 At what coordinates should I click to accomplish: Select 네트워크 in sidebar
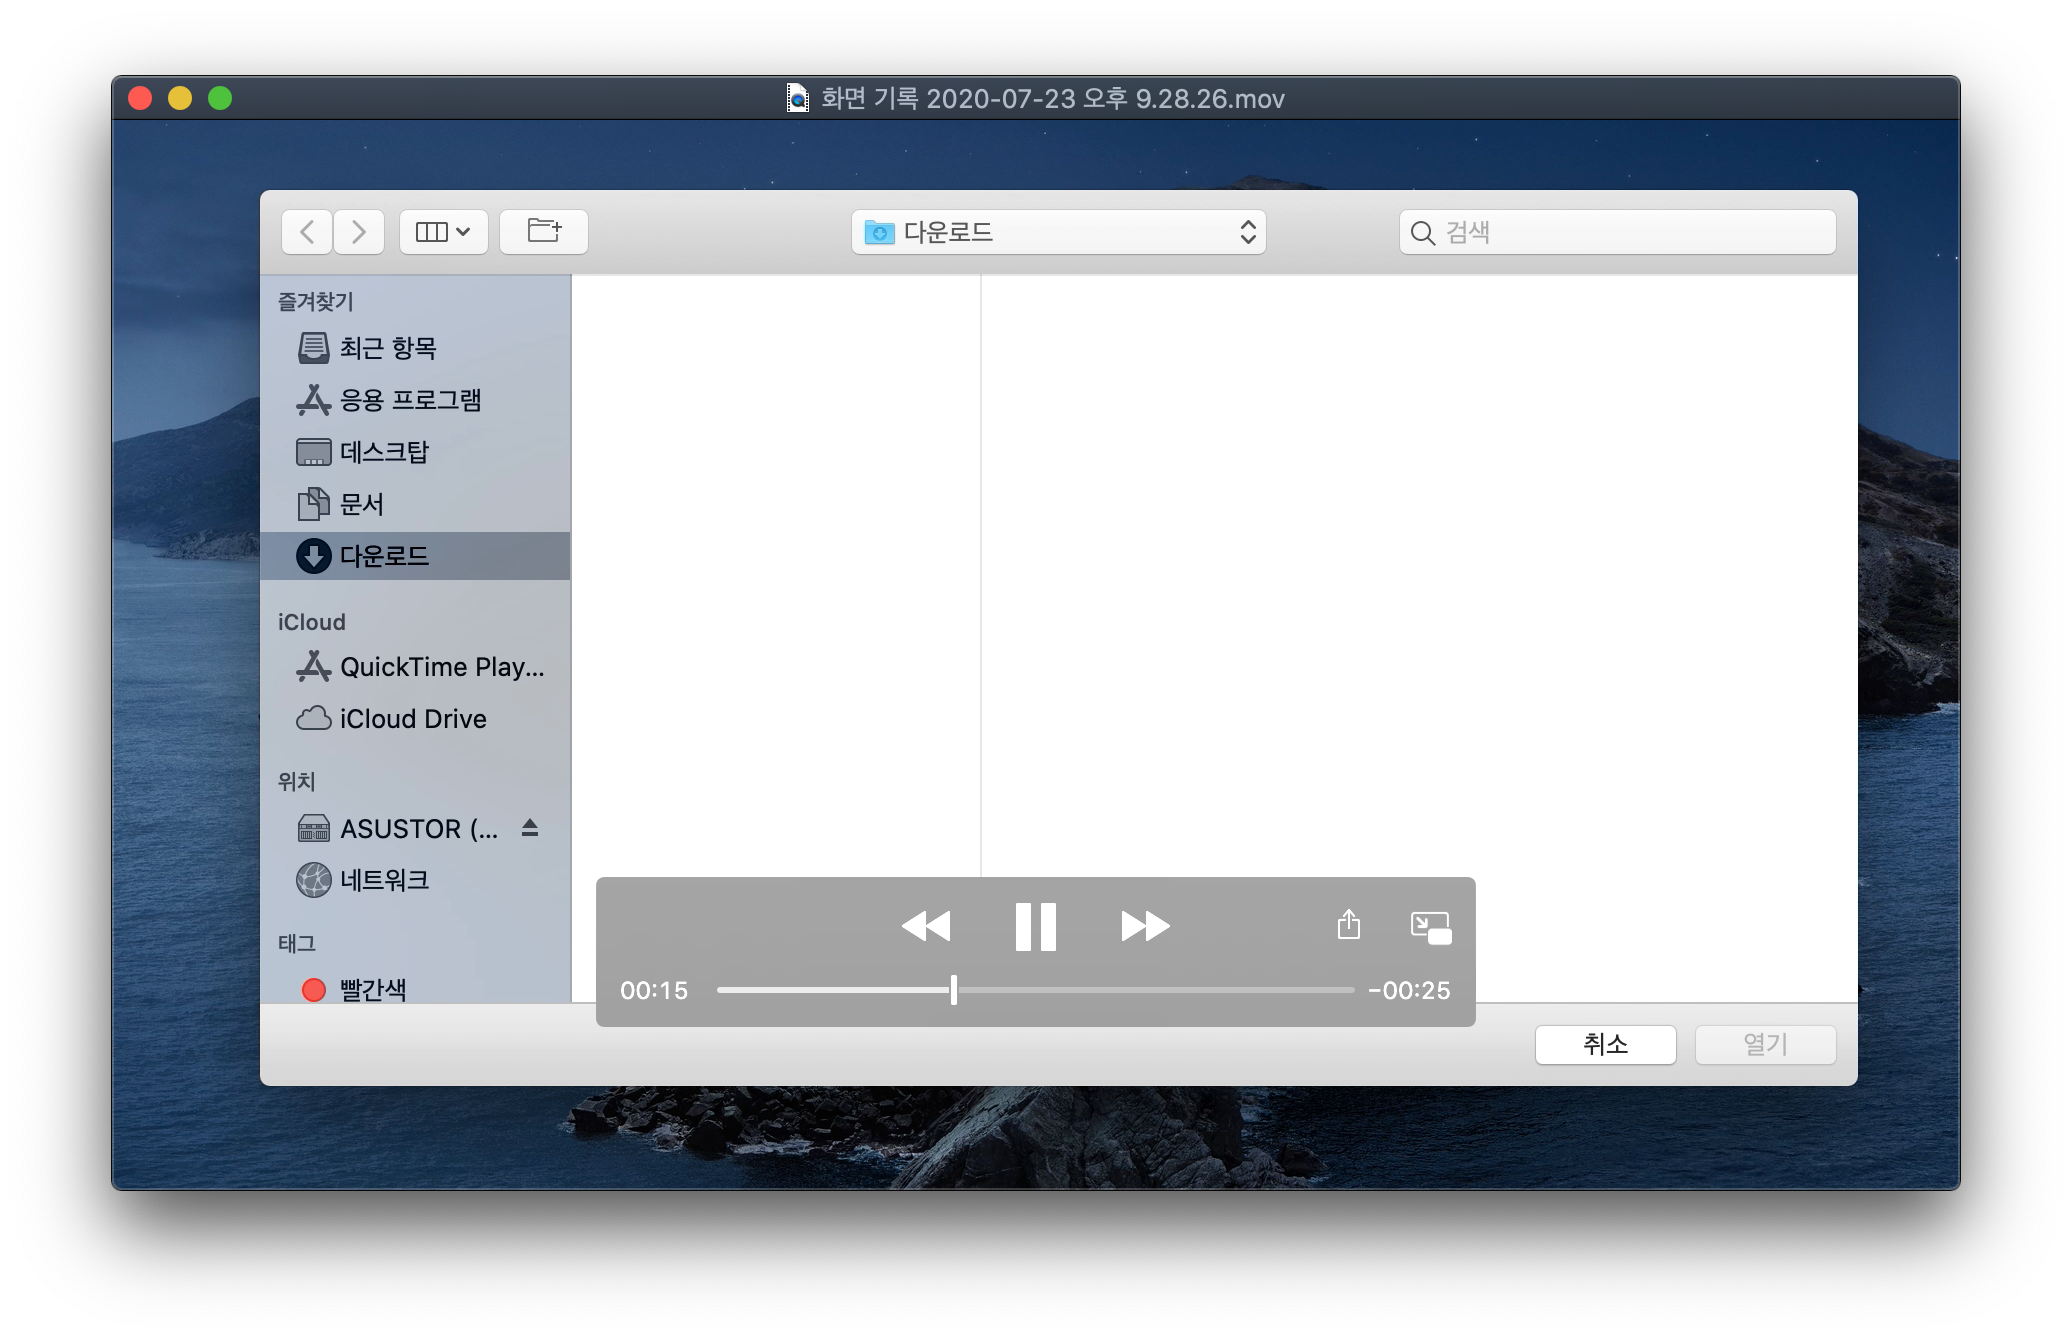[x=384, y=880]
